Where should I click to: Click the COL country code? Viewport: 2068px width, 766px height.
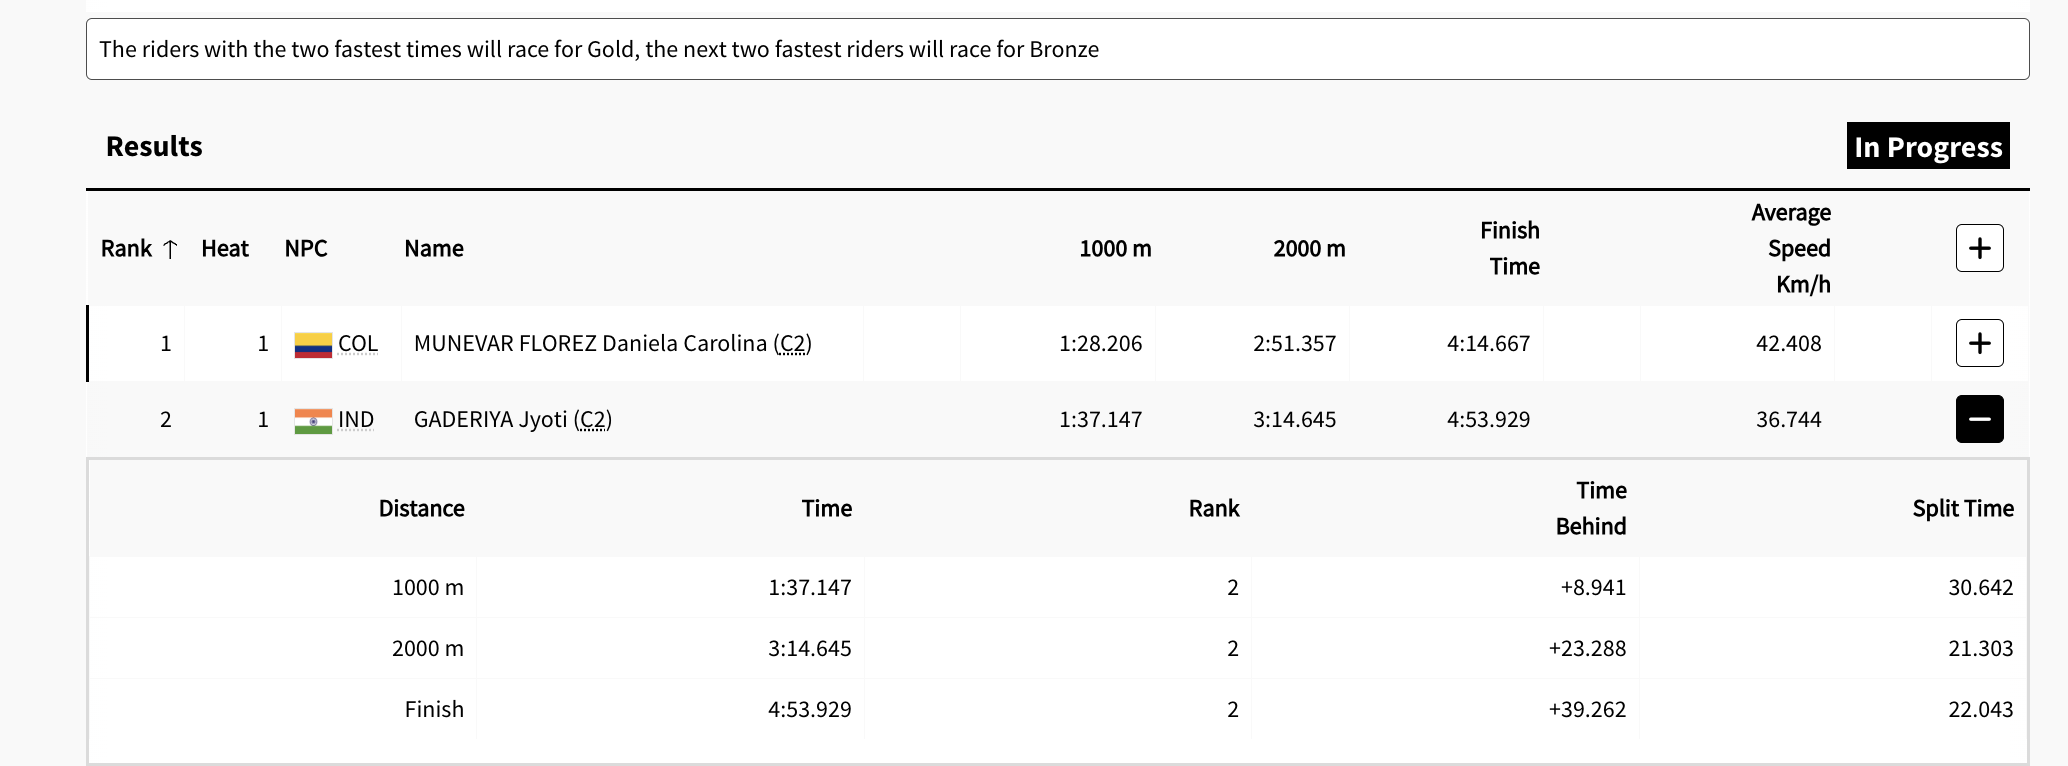point(357,344)
